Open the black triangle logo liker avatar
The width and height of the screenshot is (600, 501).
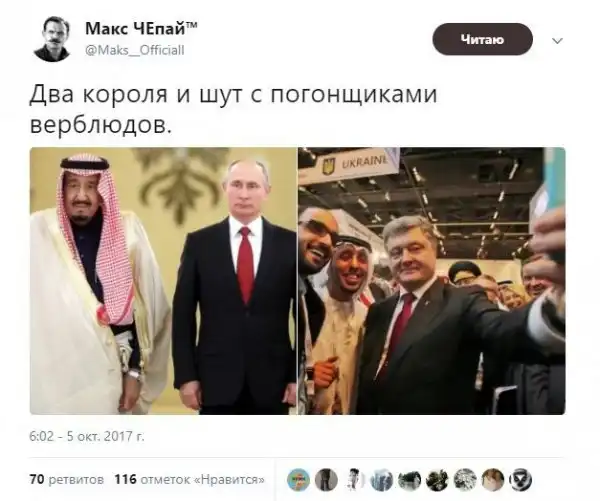(x=521, y=480)
